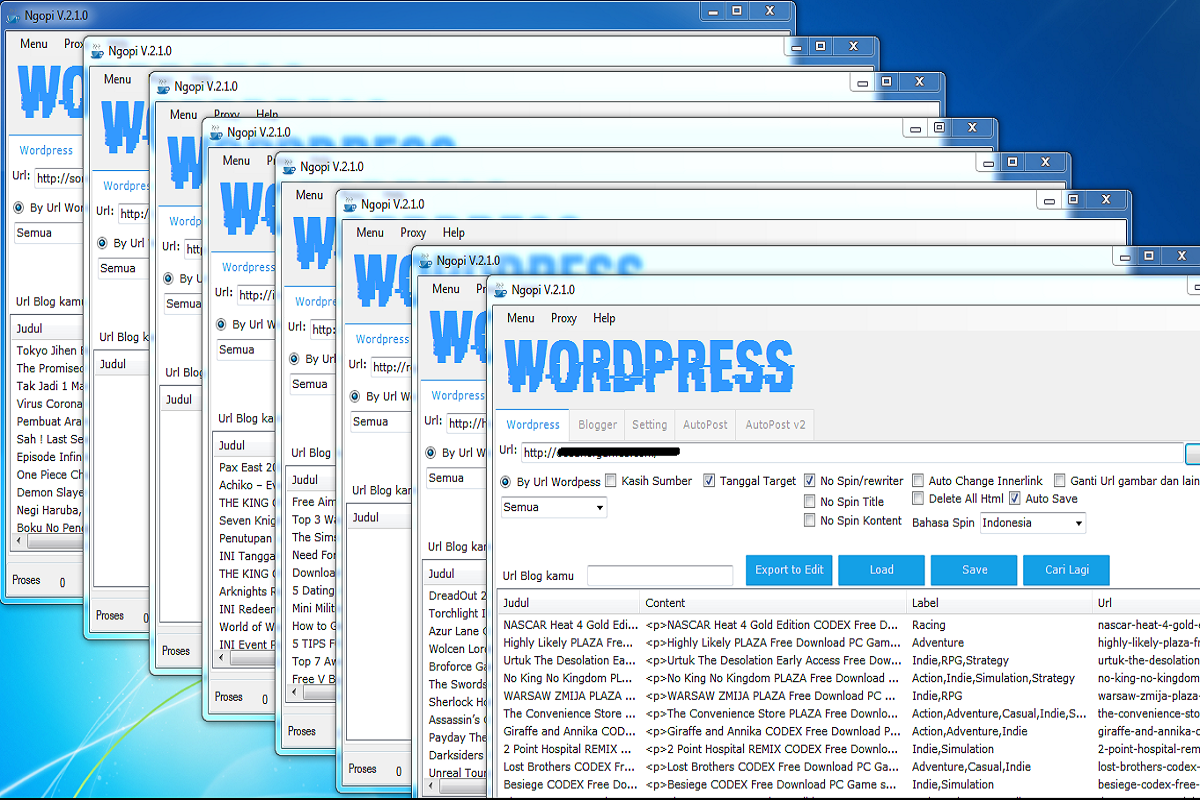Select the Besiege CODEX Free Do... row
The width and height of the screenshot is (1200, 800).
[x=570, y=785]
